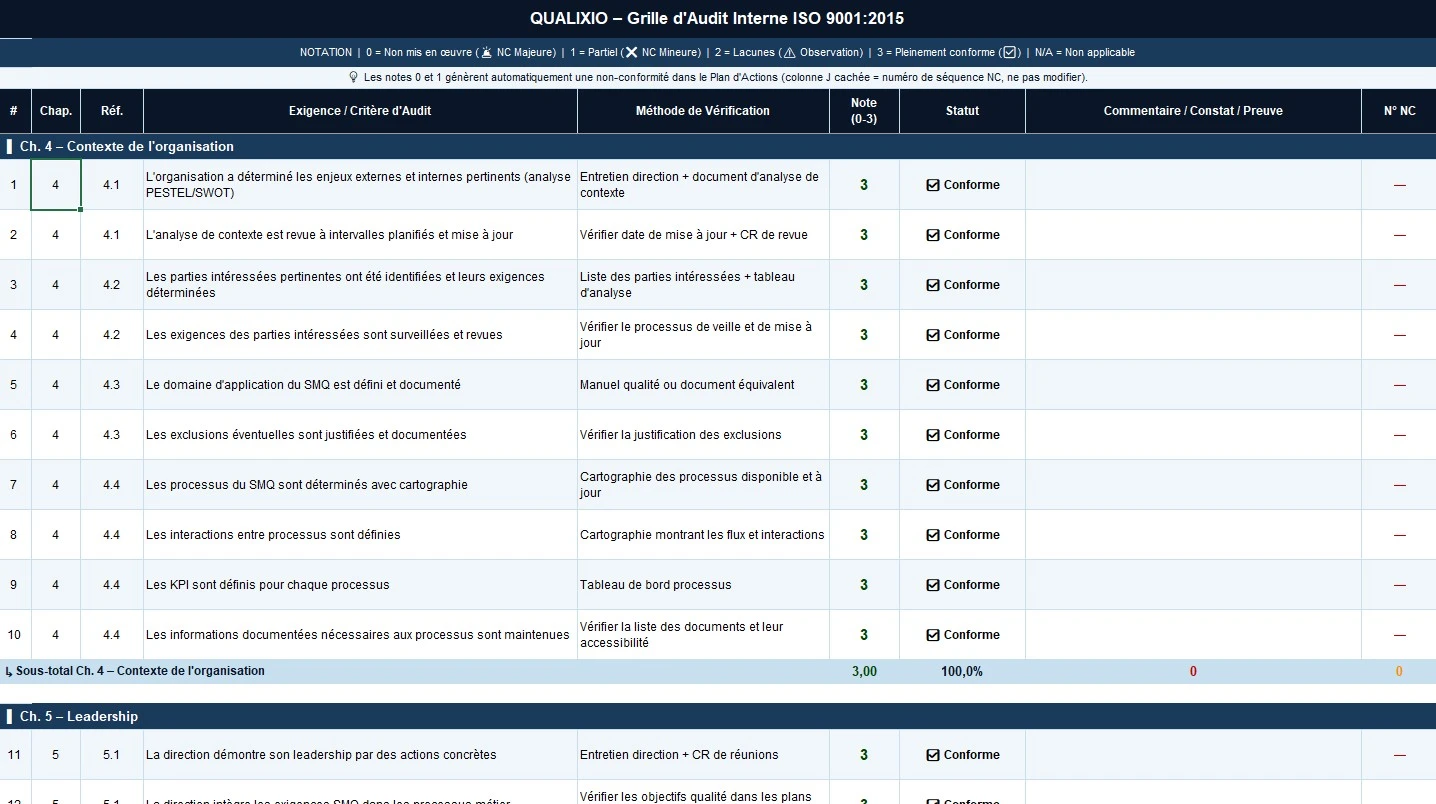Click the NOTATION legend row
Image resolution: width=1436 pixels, height=804 pixels.
tap(718, 52)
